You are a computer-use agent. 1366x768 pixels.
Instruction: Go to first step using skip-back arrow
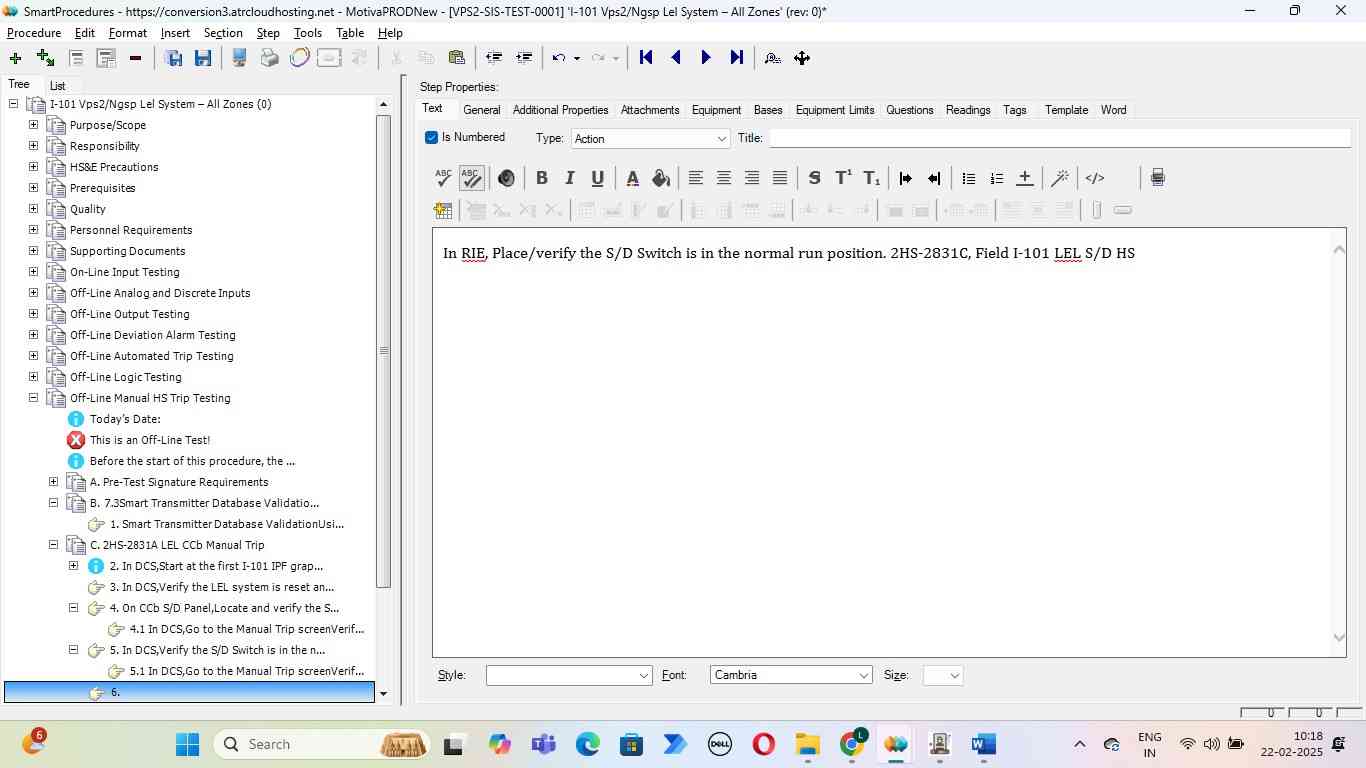646,58
